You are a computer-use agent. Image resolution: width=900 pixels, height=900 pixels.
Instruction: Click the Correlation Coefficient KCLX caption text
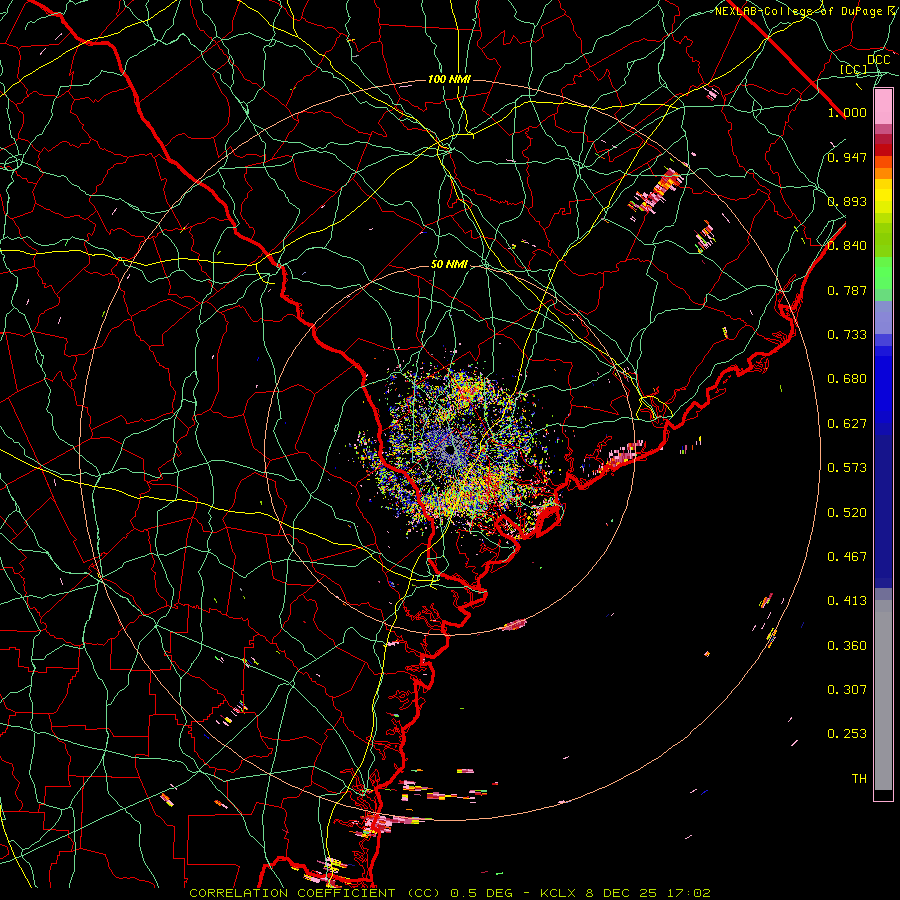pos(450,893)
